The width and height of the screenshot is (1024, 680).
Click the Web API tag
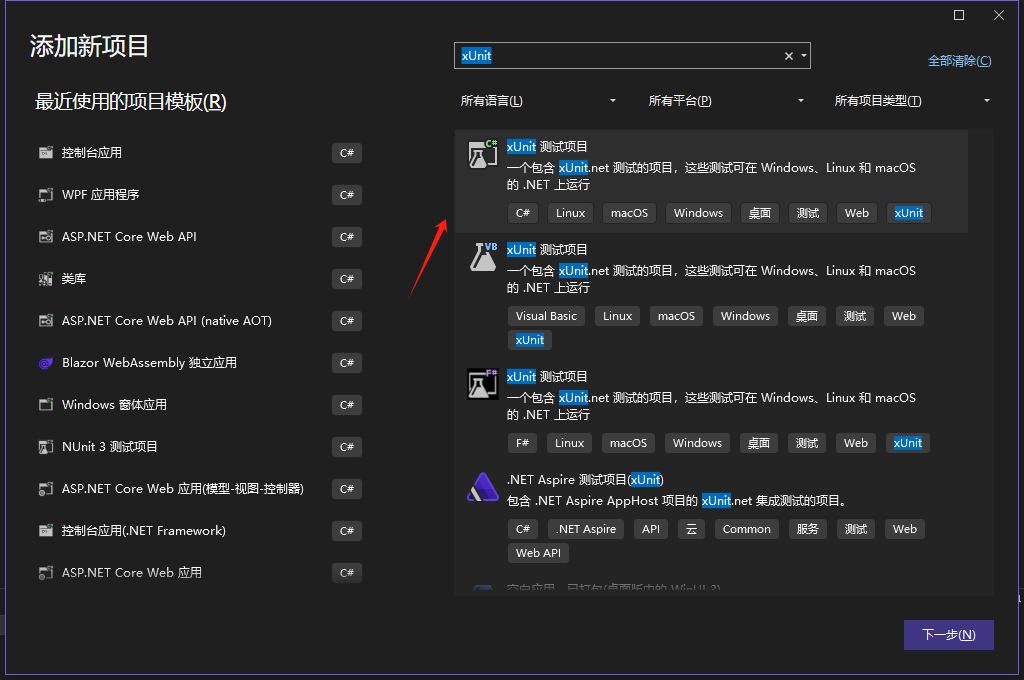(538, 553)
